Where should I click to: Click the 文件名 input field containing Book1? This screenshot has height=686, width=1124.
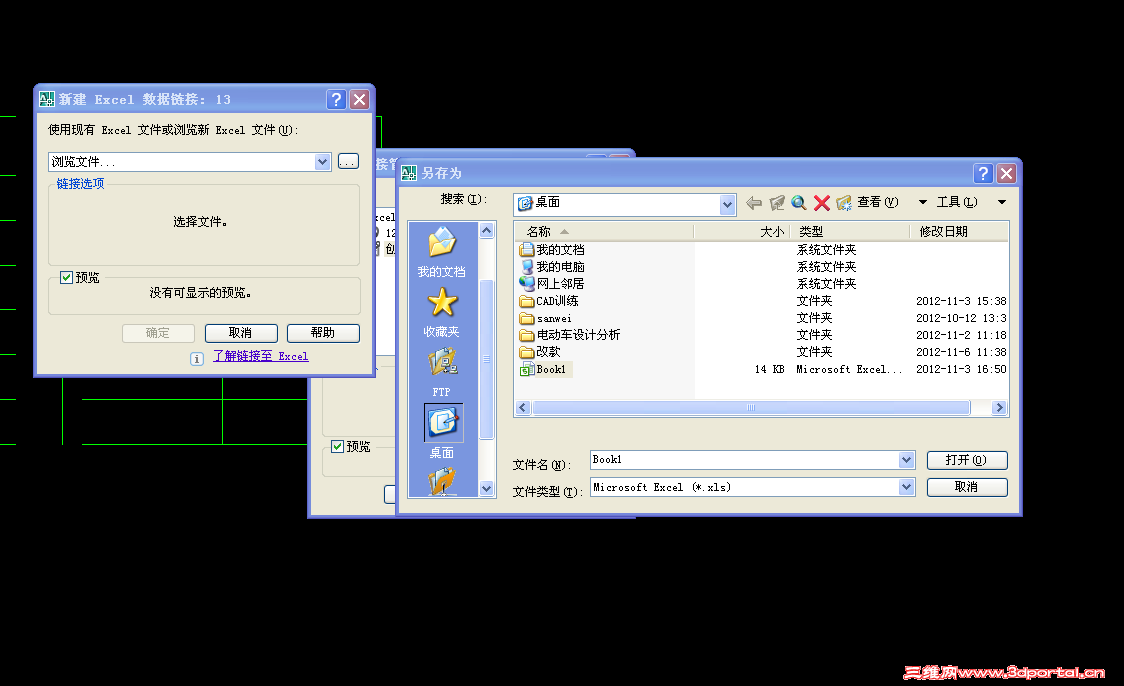744,460
